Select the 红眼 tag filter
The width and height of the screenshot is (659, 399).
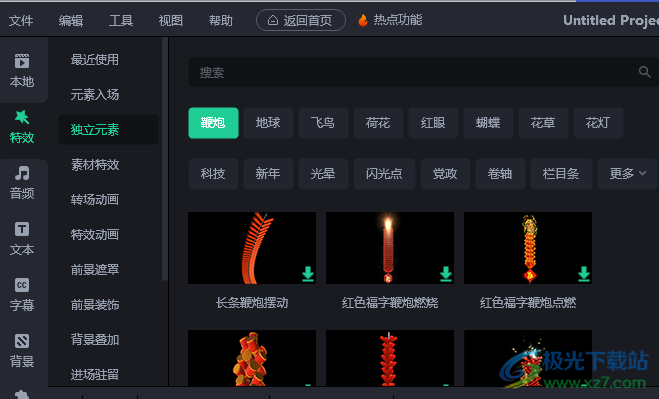433,123
